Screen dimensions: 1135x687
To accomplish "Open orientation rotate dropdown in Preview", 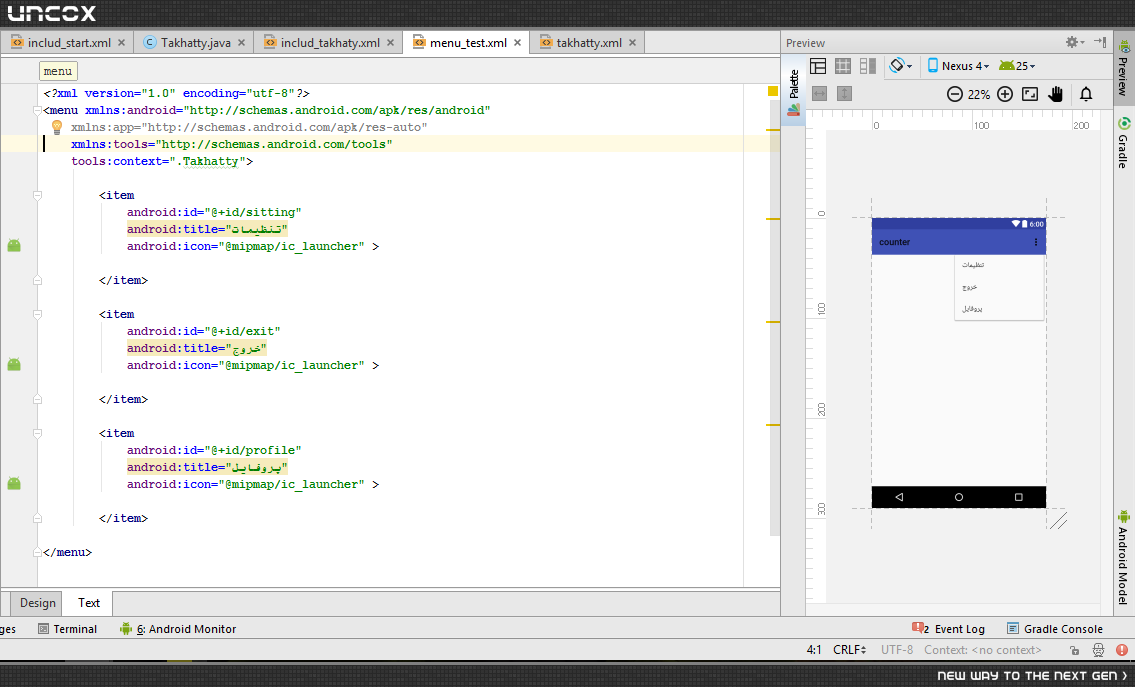I will 900,66.
